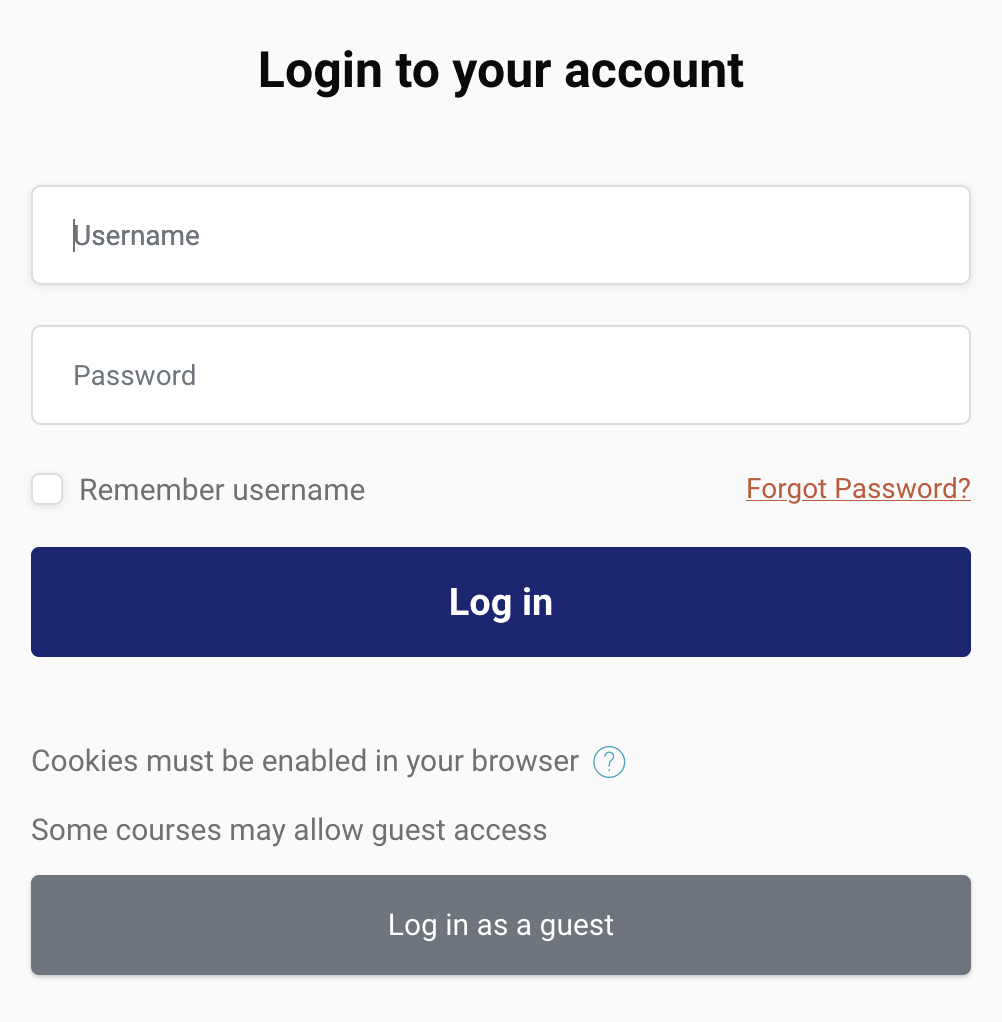Place cursor in the Username text box
Image resolution: width=1002 pixels, height=1022 pixels.
click(500, 235)
